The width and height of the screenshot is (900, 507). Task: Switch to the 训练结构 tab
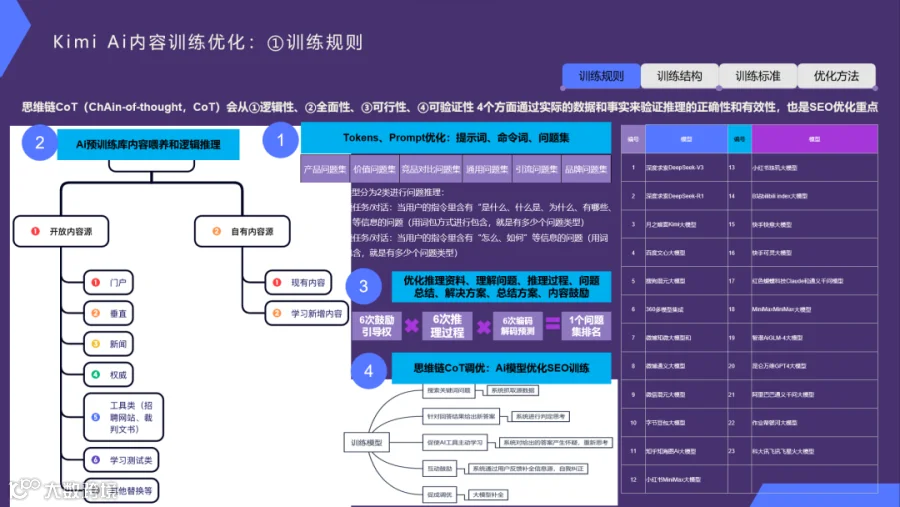[680, 76]
